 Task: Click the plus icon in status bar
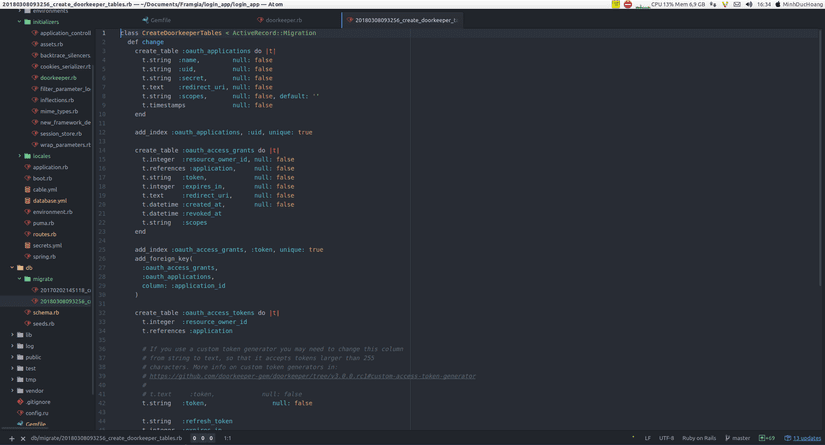[x=11, y=438]
